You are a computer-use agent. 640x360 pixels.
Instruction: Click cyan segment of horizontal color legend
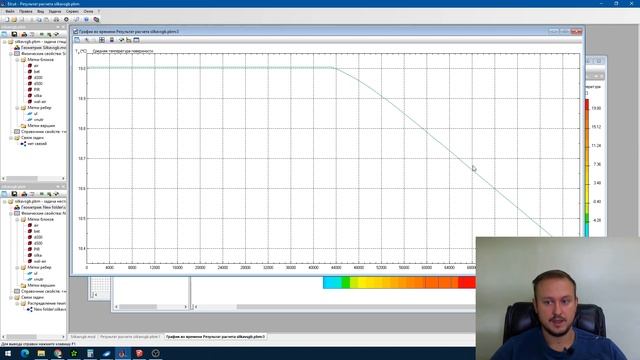pyautogui.click(x=332, y=282)
